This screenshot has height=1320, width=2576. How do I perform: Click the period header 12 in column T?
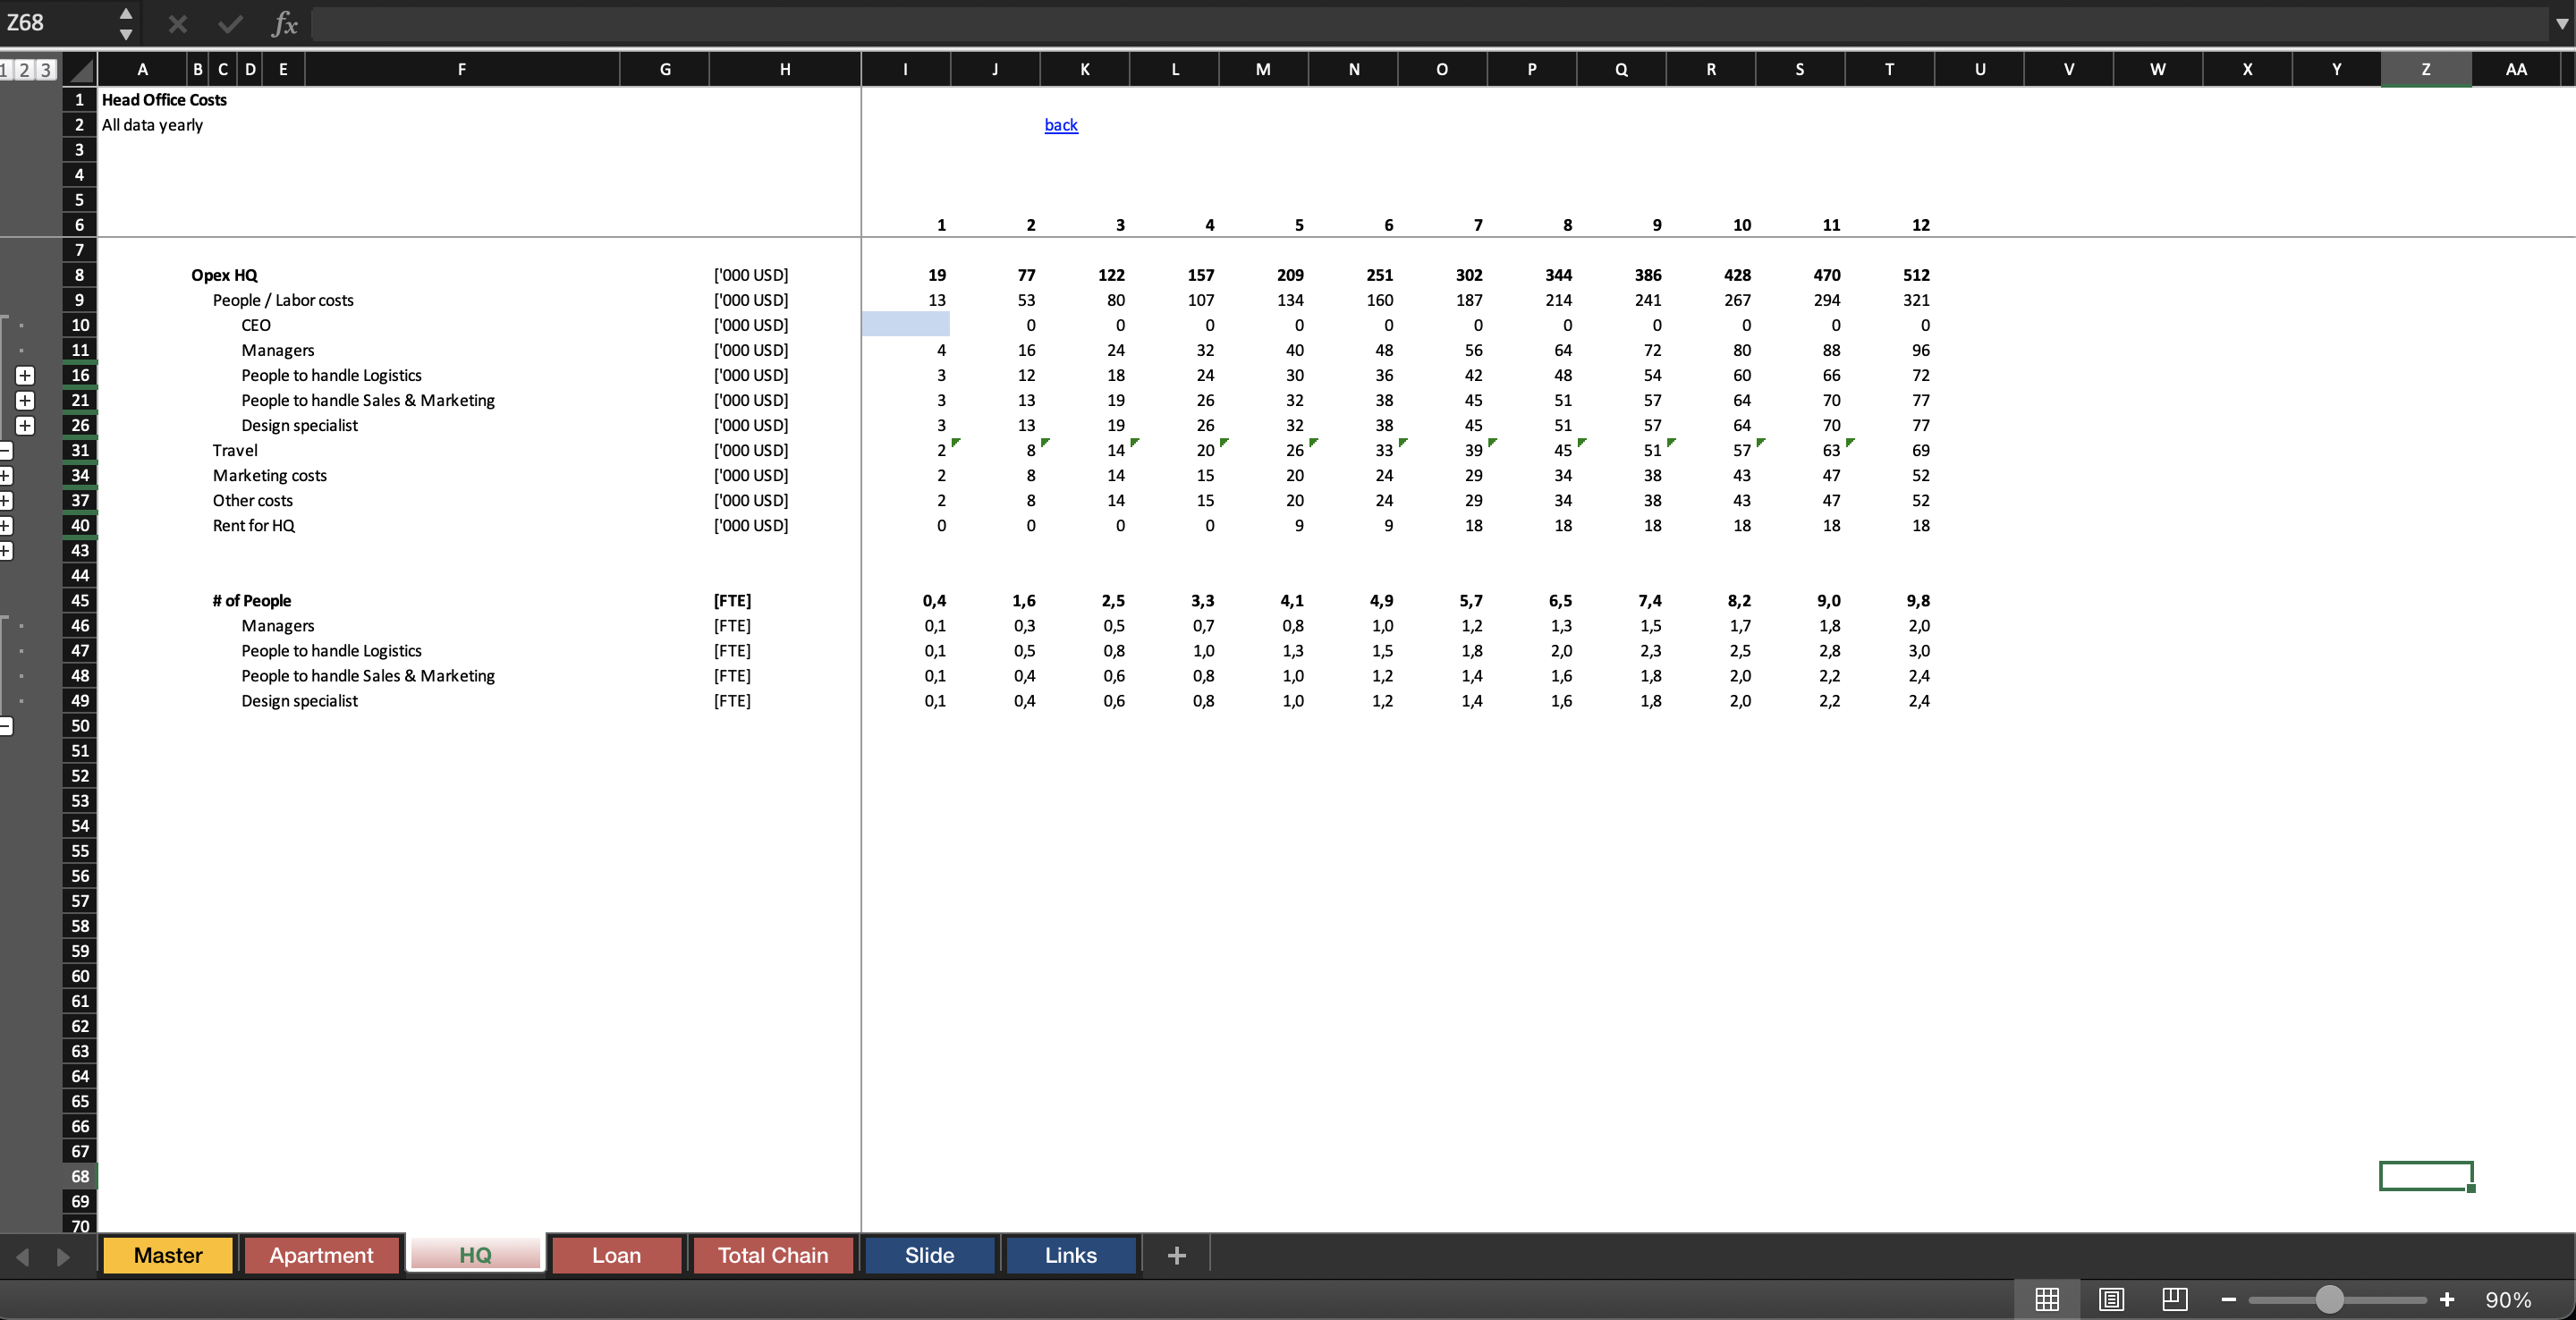1921,225
